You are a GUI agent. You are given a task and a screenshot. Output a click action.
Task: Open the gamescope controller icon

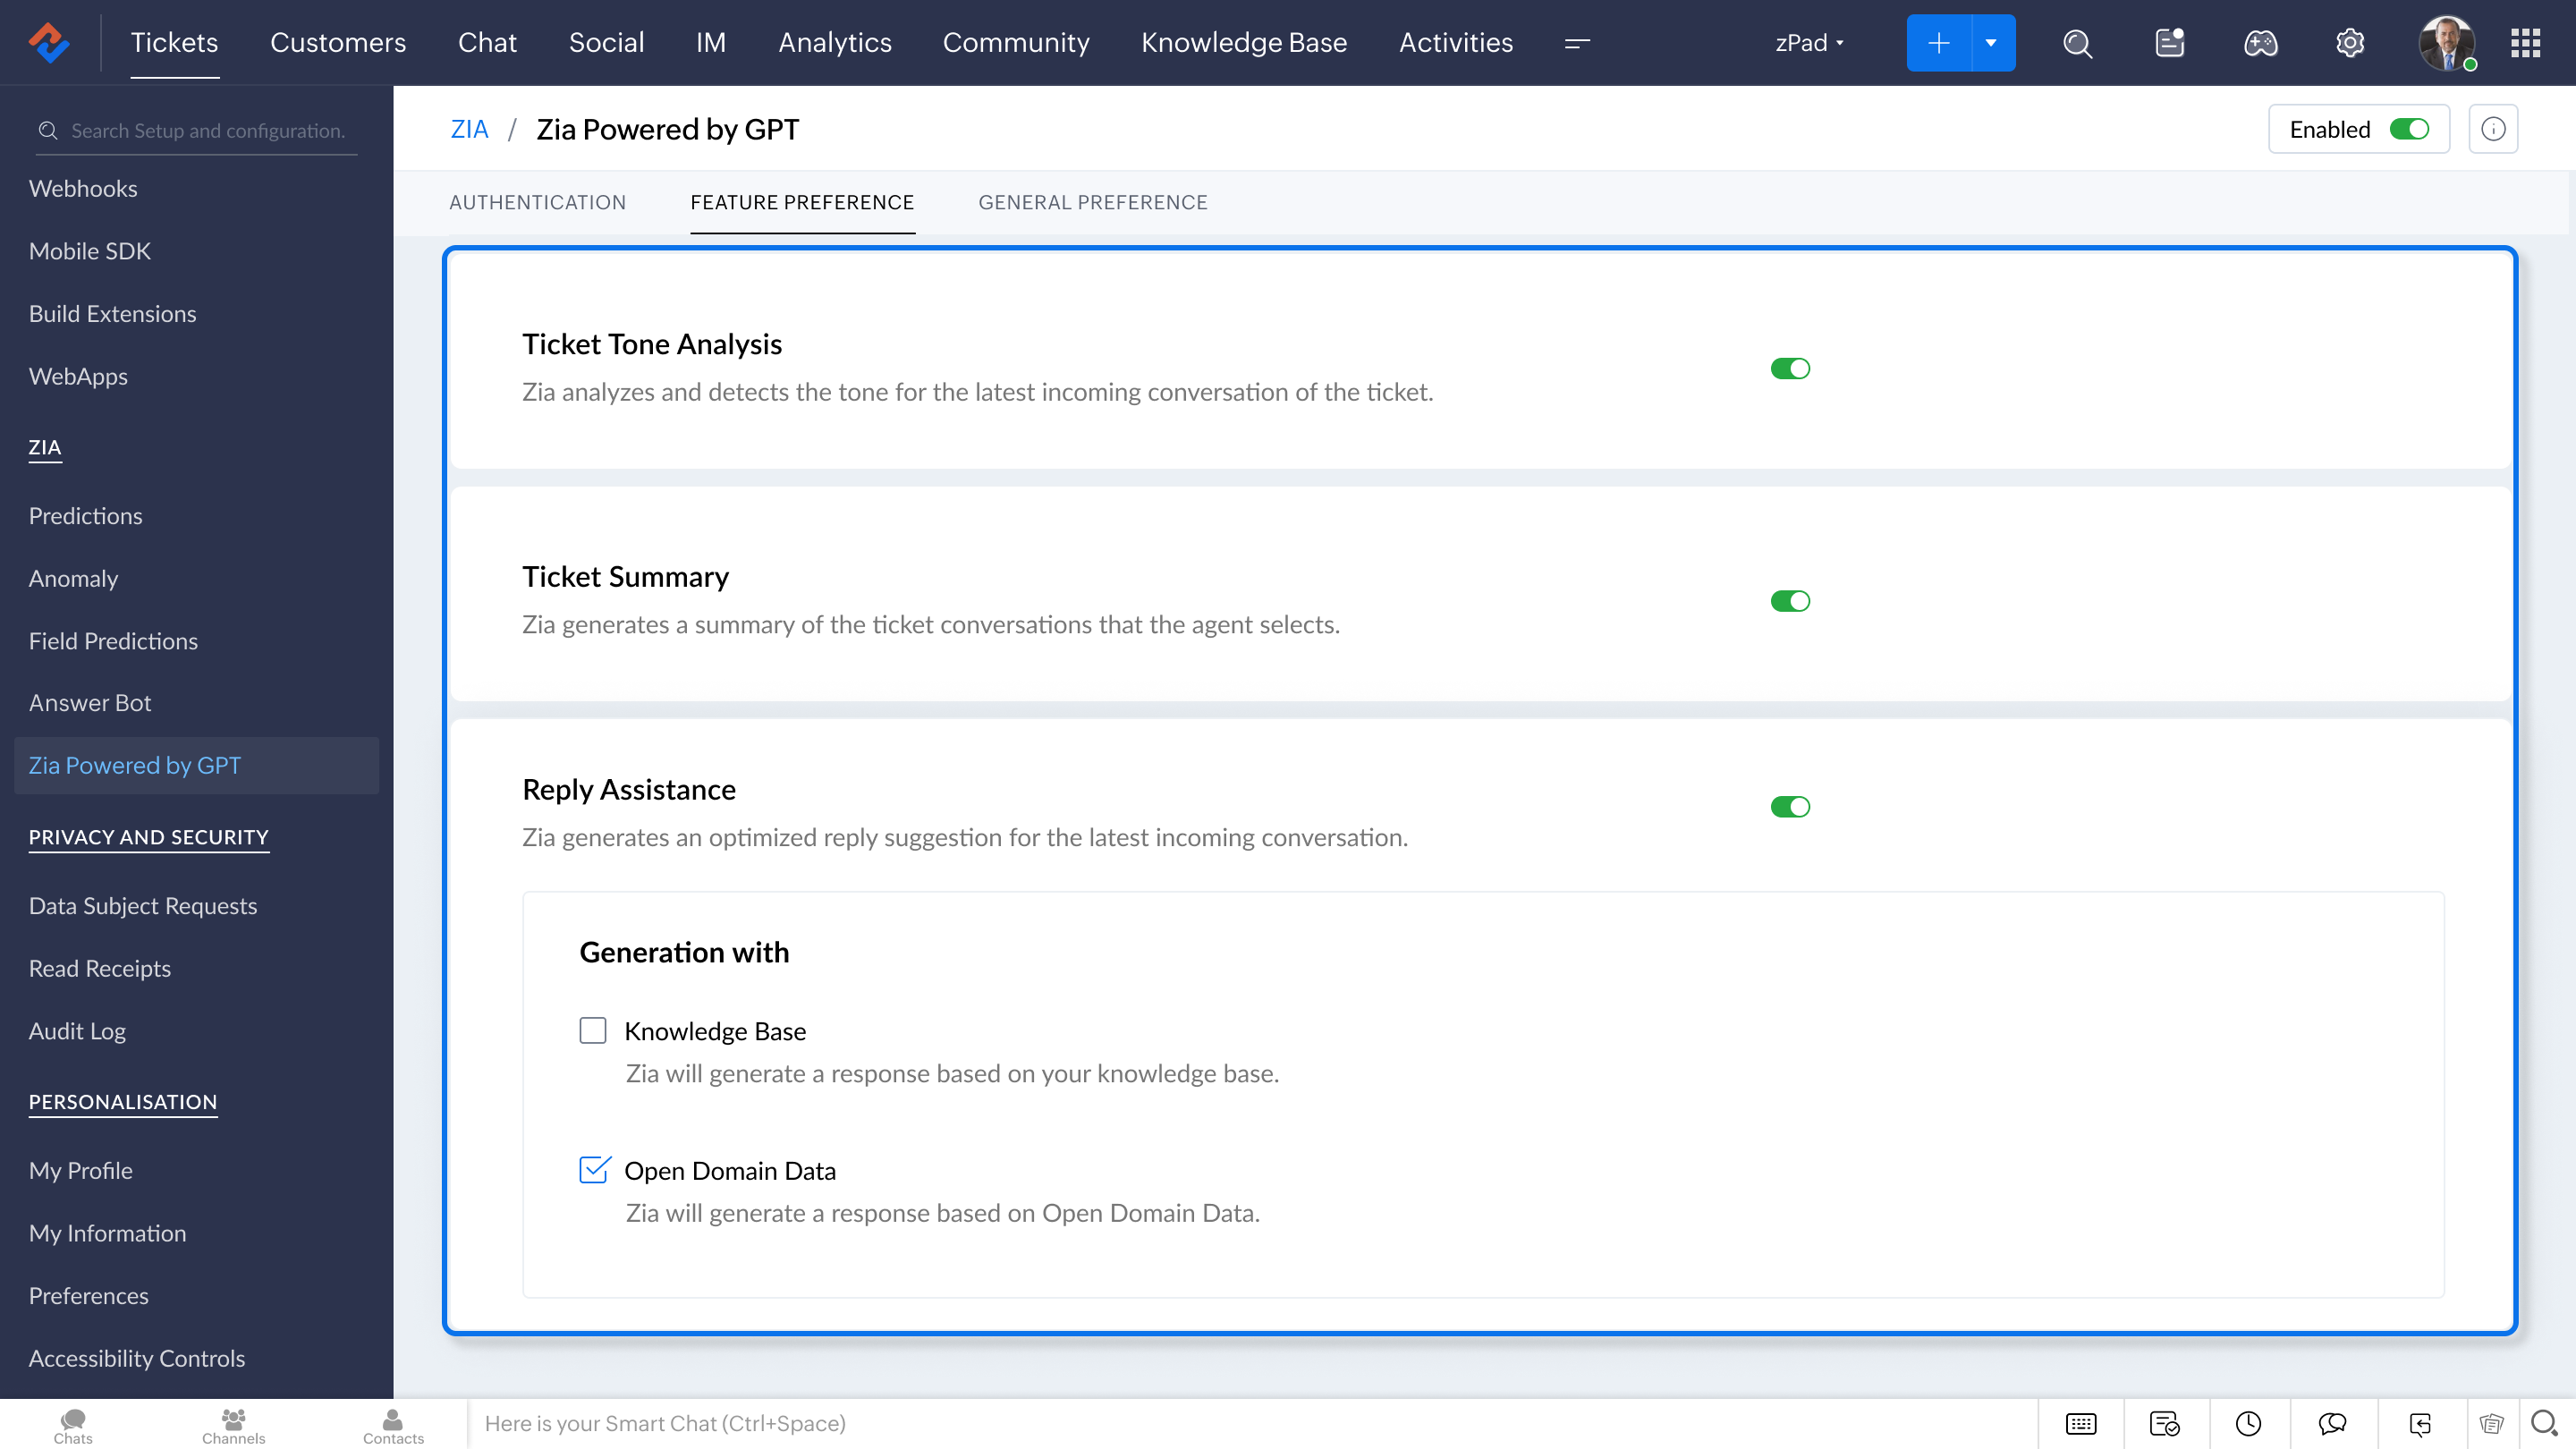2260,43
